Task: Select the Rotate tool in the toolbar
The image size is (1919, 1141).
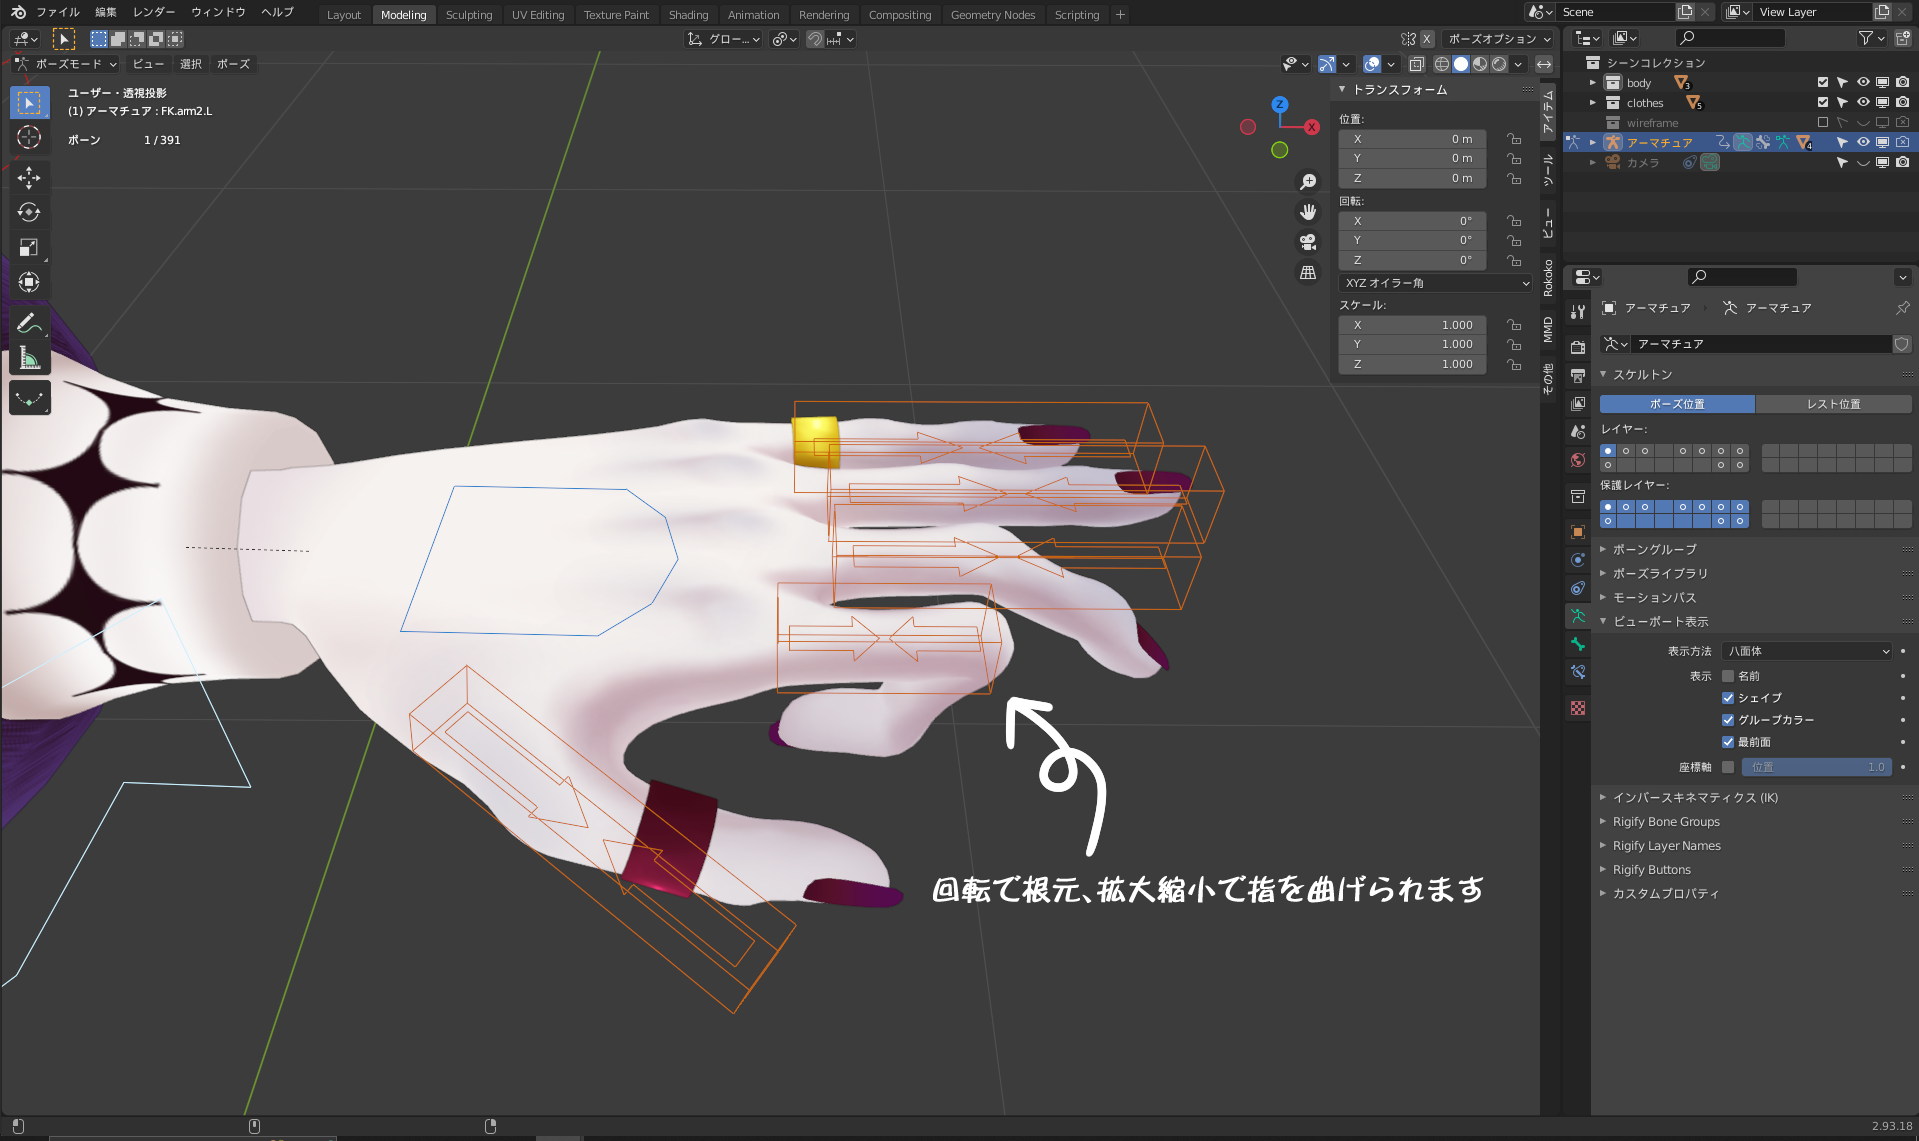Action: click(x=29, y=212)
